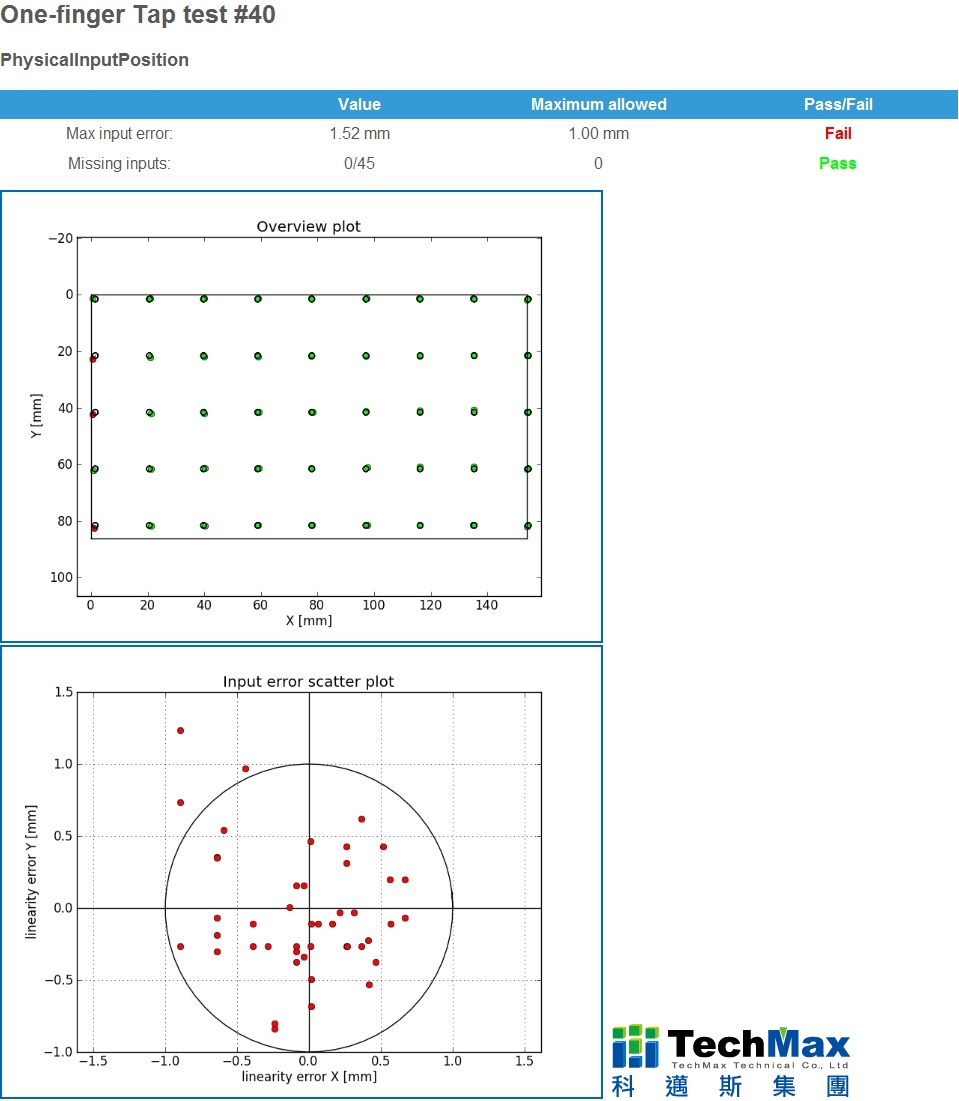Click the Missing inputs row label
Screen dimensions: 959x1101
point(119,164)
